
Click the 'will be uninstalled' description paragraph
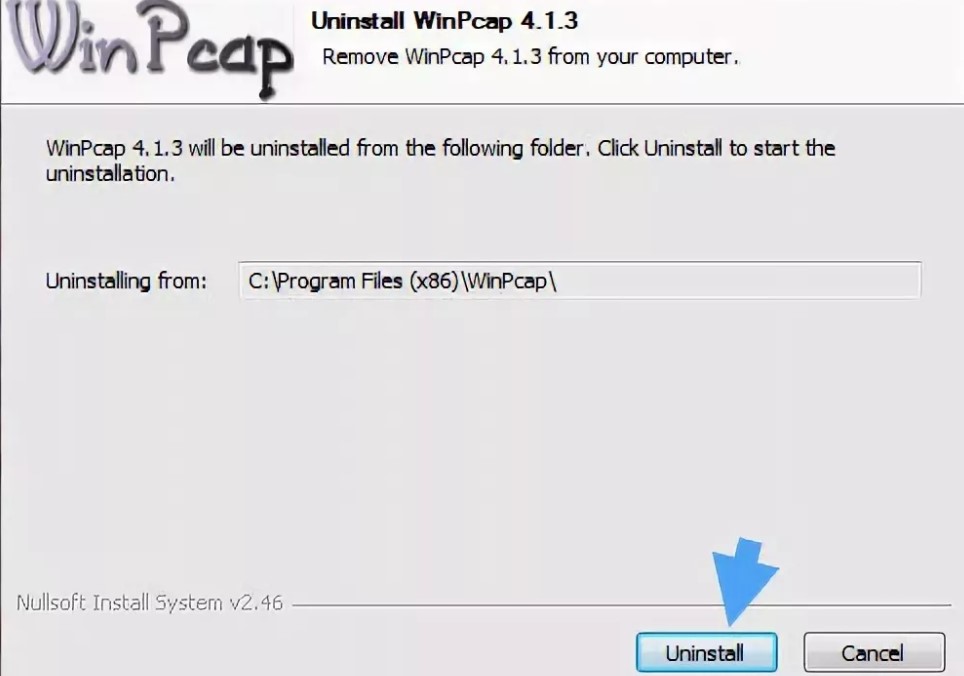coord(440,160)
